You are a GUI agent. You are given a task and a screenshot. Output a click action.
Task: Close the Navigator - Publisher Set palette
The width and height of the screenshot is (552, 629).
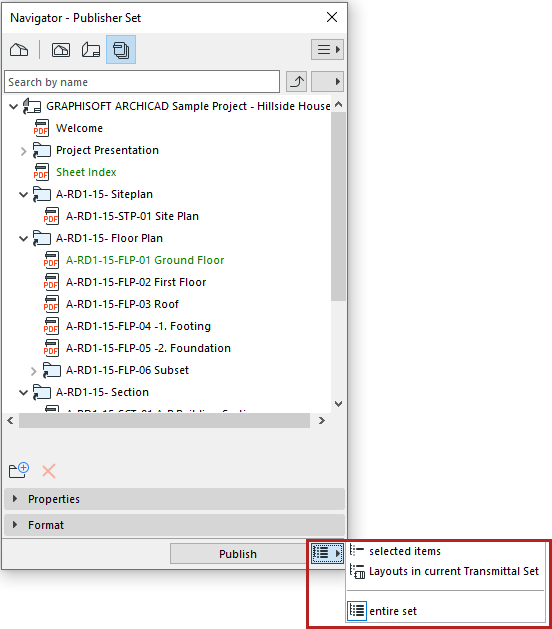[x=332, y=17]
